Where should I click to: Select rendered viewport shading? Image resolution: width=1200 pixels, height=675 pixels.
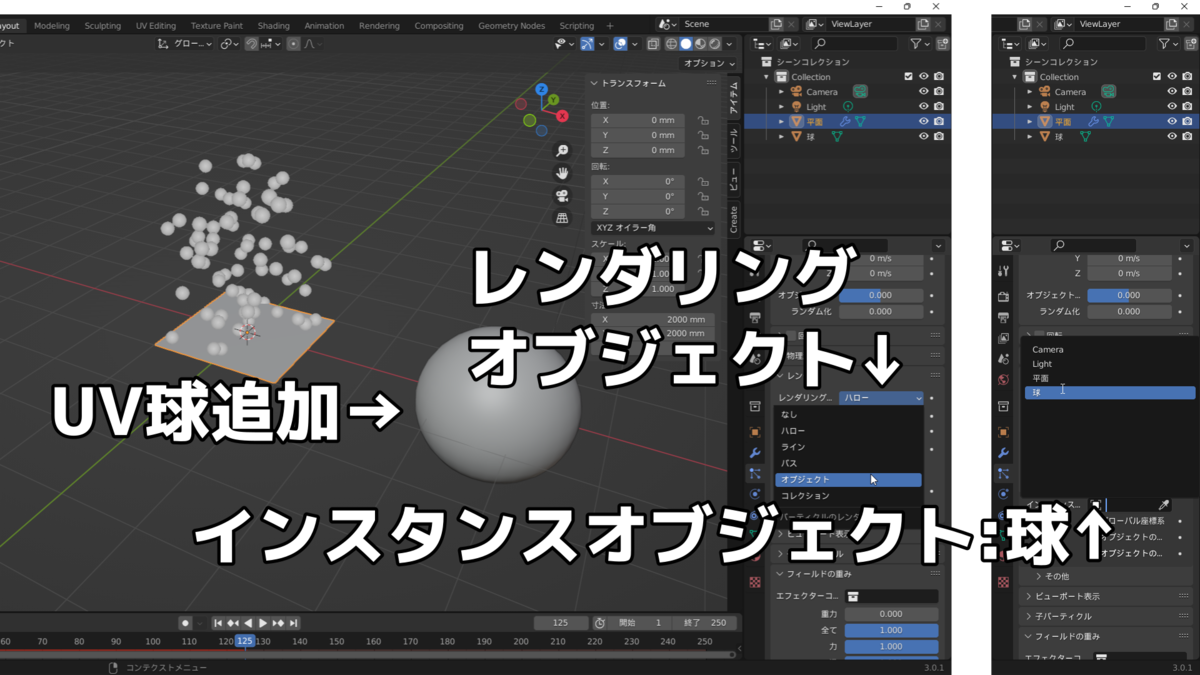(x=714, y=44)
